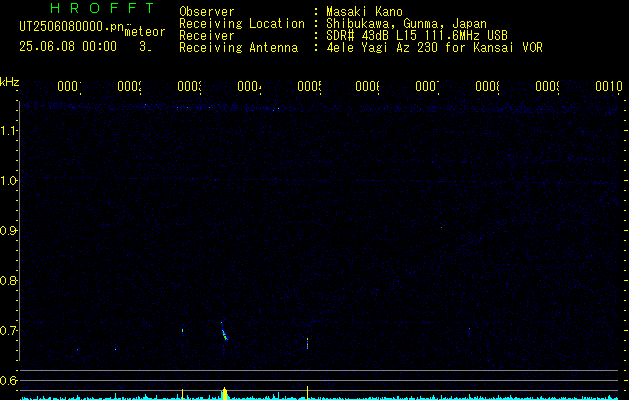Click the 0.8 frequency axis label
Viewport: 629px width, 400px height.
[9, 280]
